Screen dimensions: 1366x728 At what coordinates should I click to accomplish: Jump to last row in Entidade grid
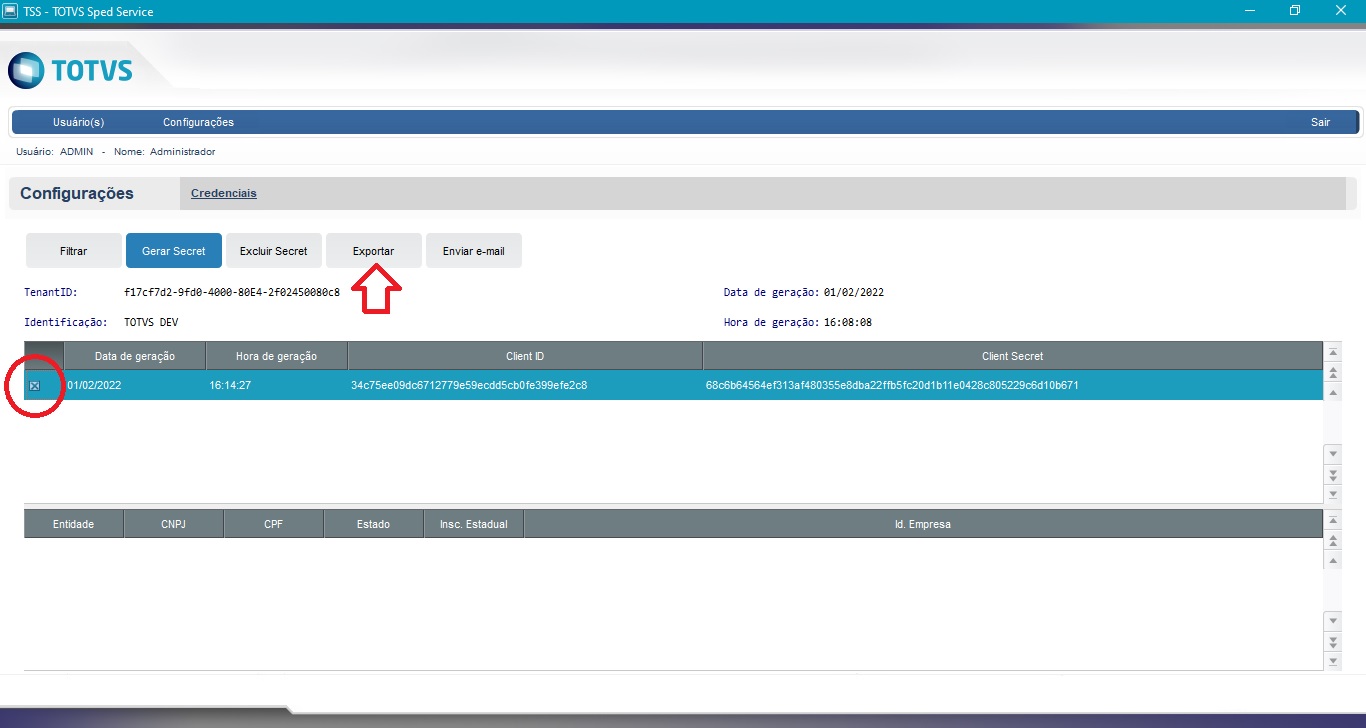tap(1332, 661)
